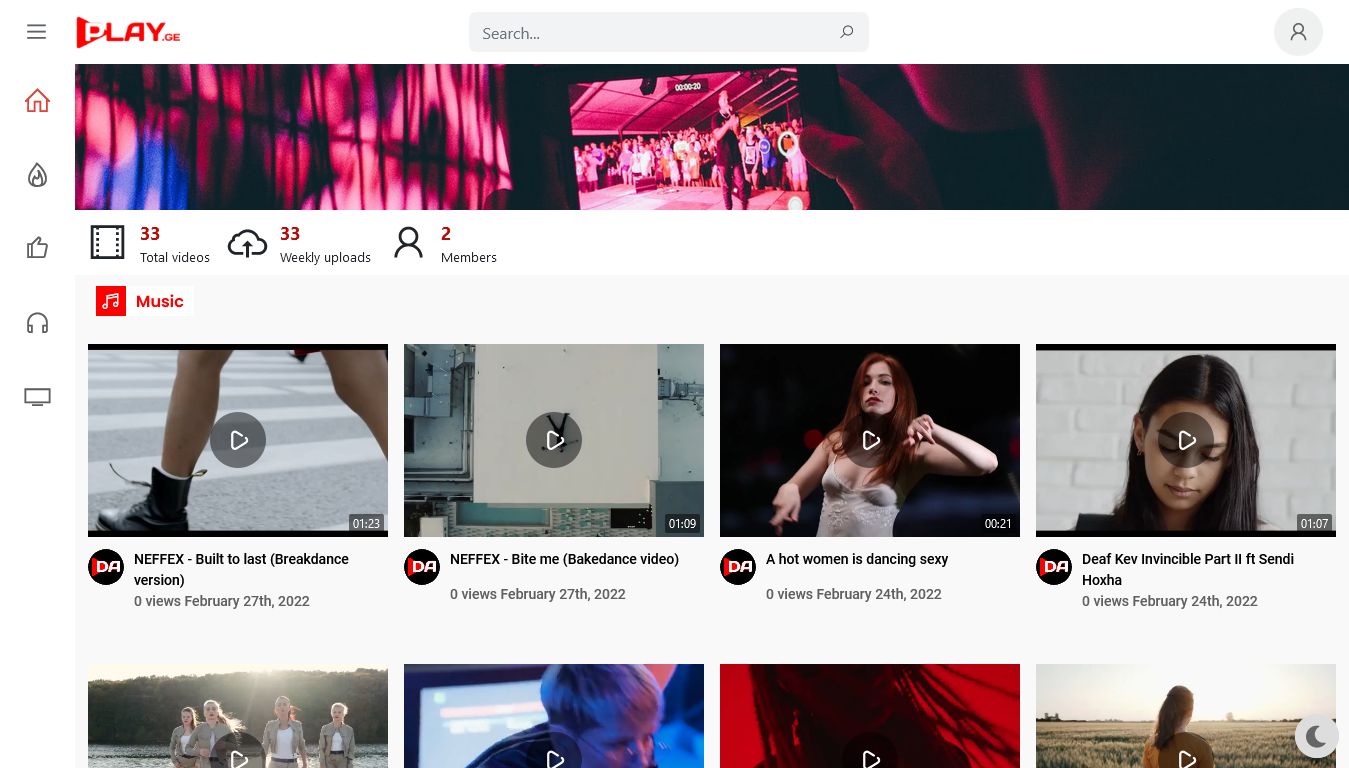Viewport: 1349px width, 768px height.
Task: Go to Play.ge logo homepage
Action: [128, 32]
